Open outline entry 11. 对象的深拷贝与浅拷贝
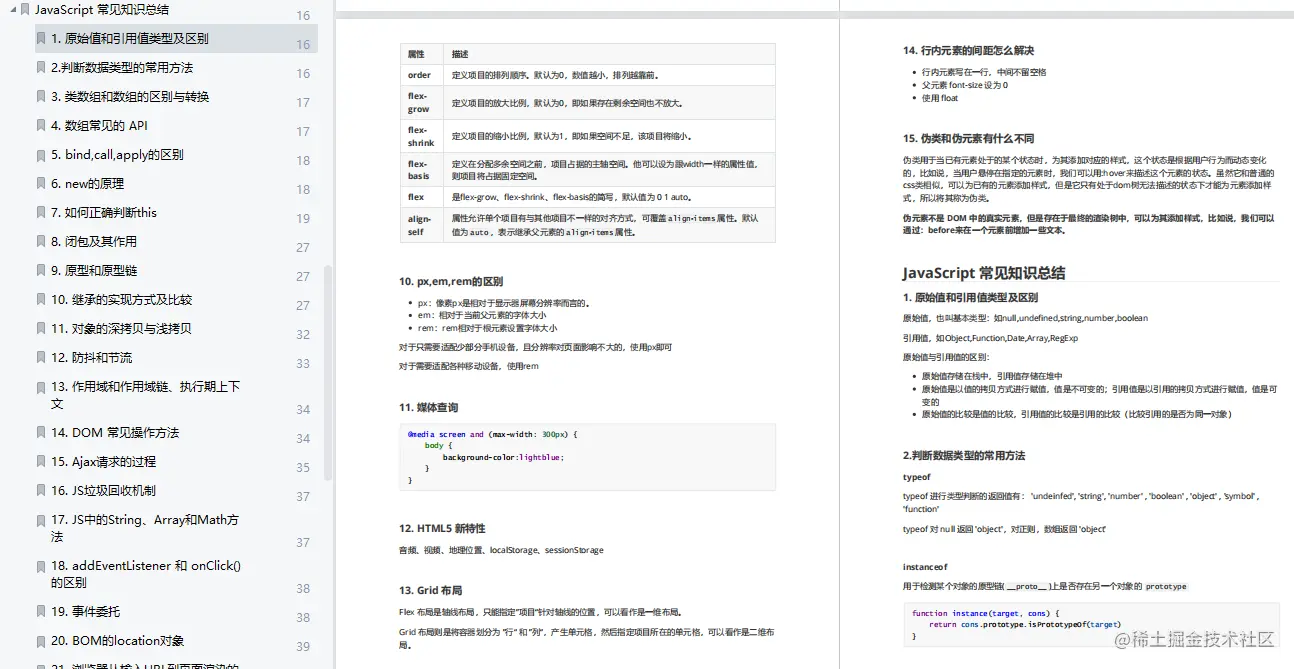1294x669 pixels. [121, 328]
